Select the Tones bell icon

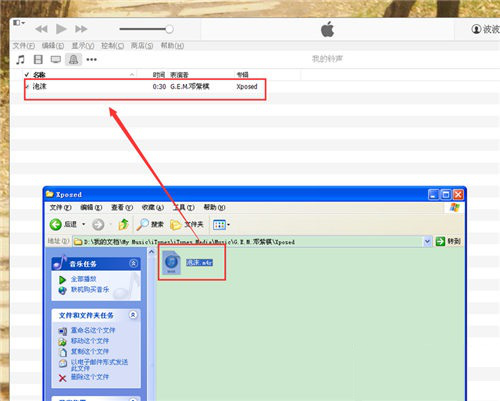(73, 60)
